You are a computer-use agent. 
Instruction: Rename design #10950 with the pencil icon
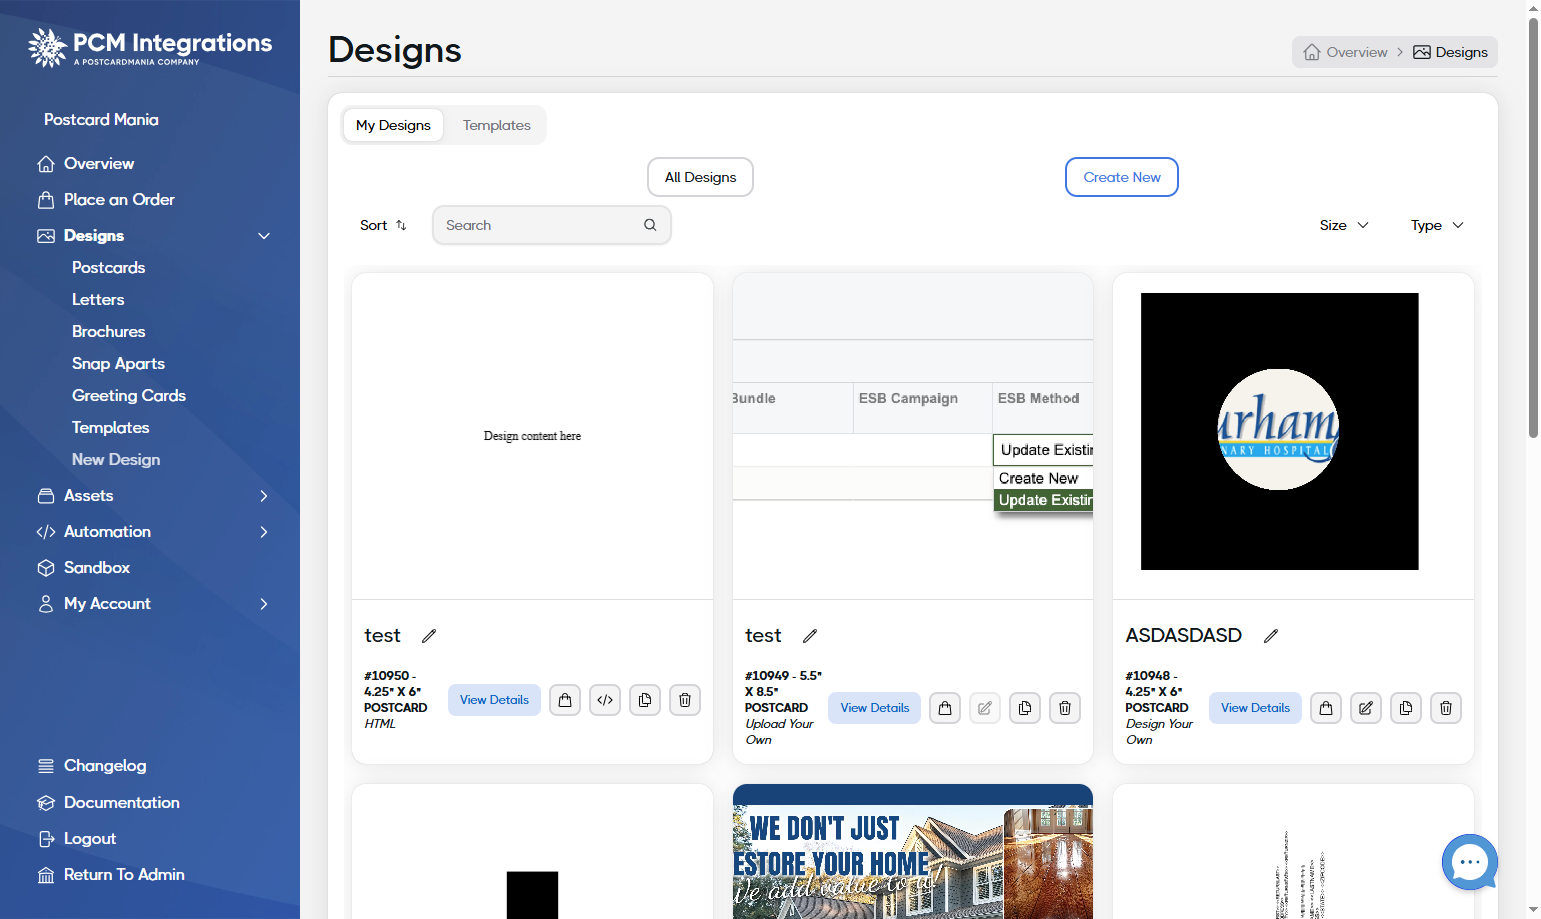pos(429,636)
